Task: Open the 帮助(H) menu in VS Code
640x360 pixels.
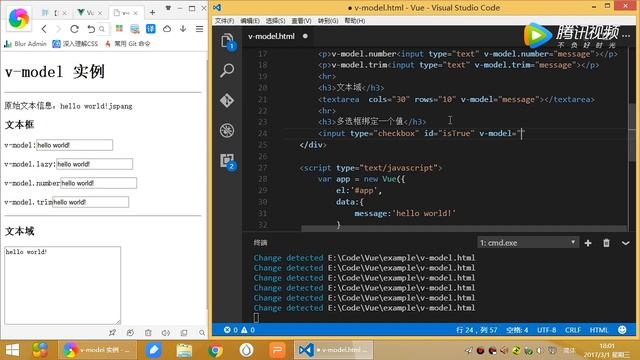Action: coord(355,20)
